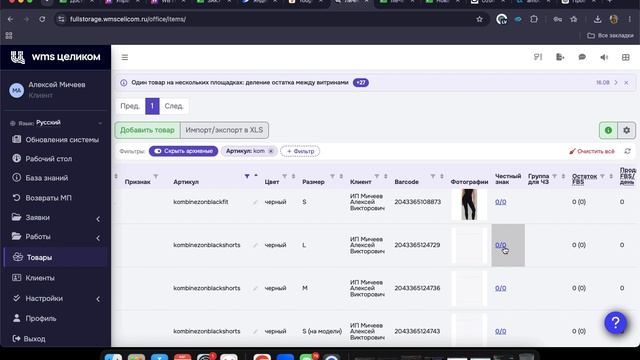The height and width of the screenshot is (360, 640).
Task: Click the active funnel filter on Артикул column
Action: click(247, 176)
